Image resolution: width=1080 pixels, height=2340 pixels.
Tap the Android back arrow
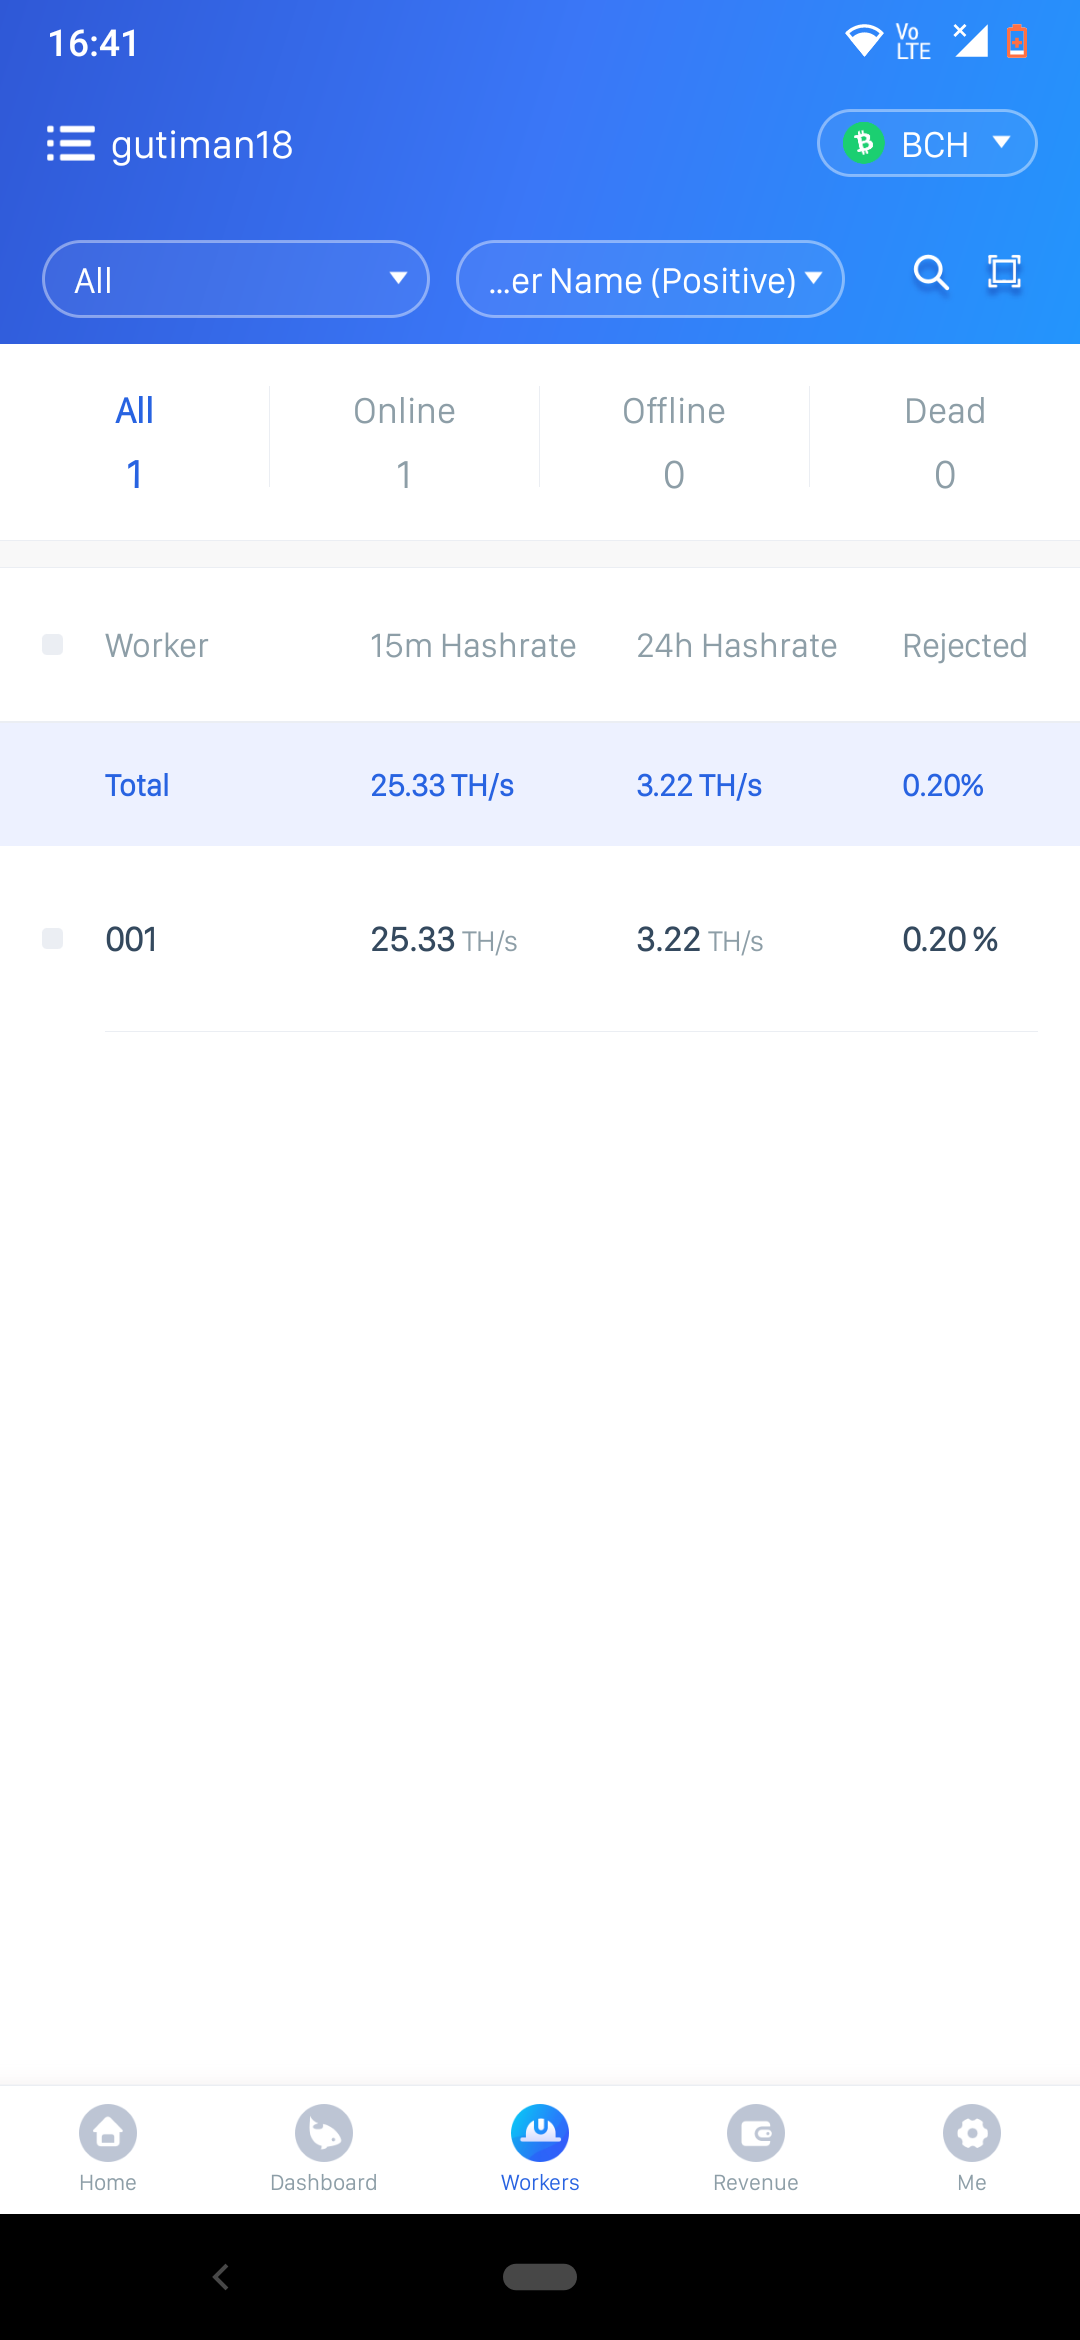[221, 2277]
